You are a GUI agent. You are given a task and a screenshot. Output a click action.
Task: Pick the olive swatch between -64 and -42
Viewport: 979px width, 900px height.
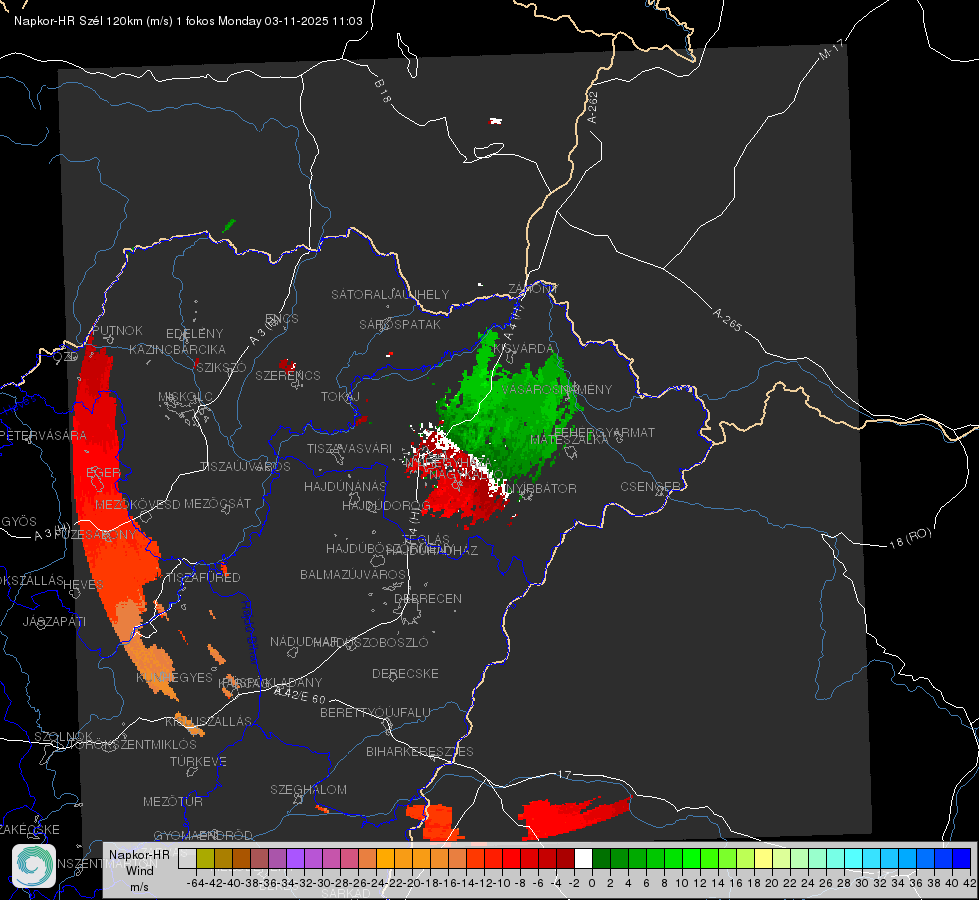[205, 859]
